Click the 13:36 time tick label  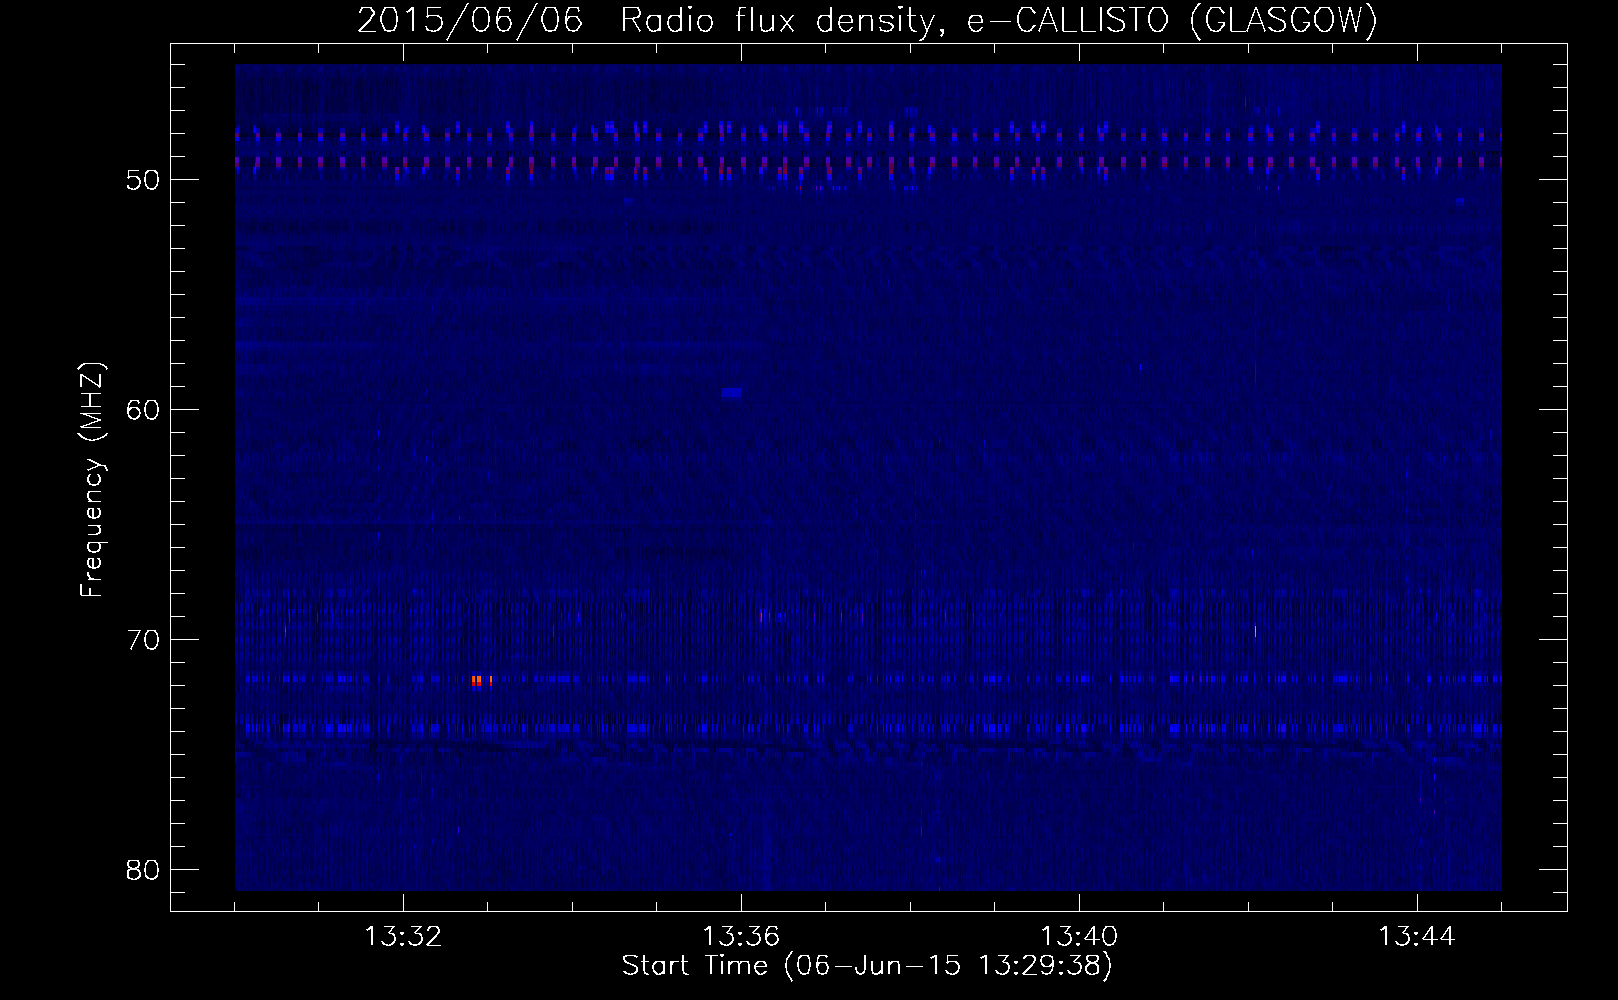pyautogui.click(x=741, y=937)
